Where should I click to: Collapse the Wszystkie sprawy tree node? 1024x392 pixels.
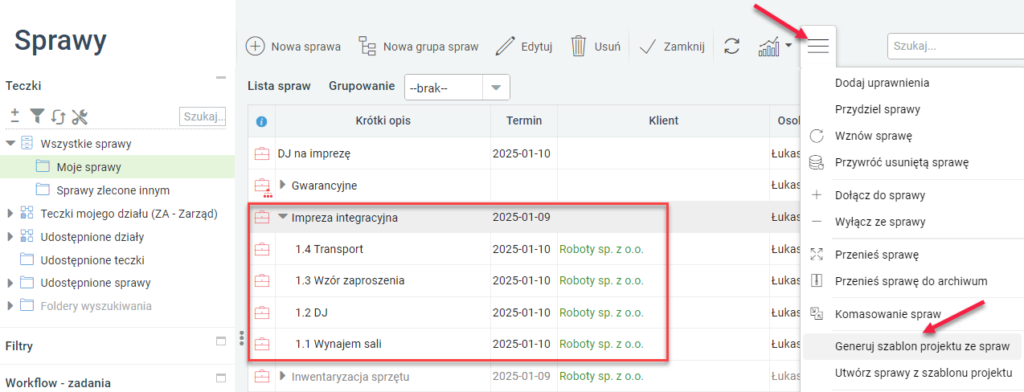point(10,143)
